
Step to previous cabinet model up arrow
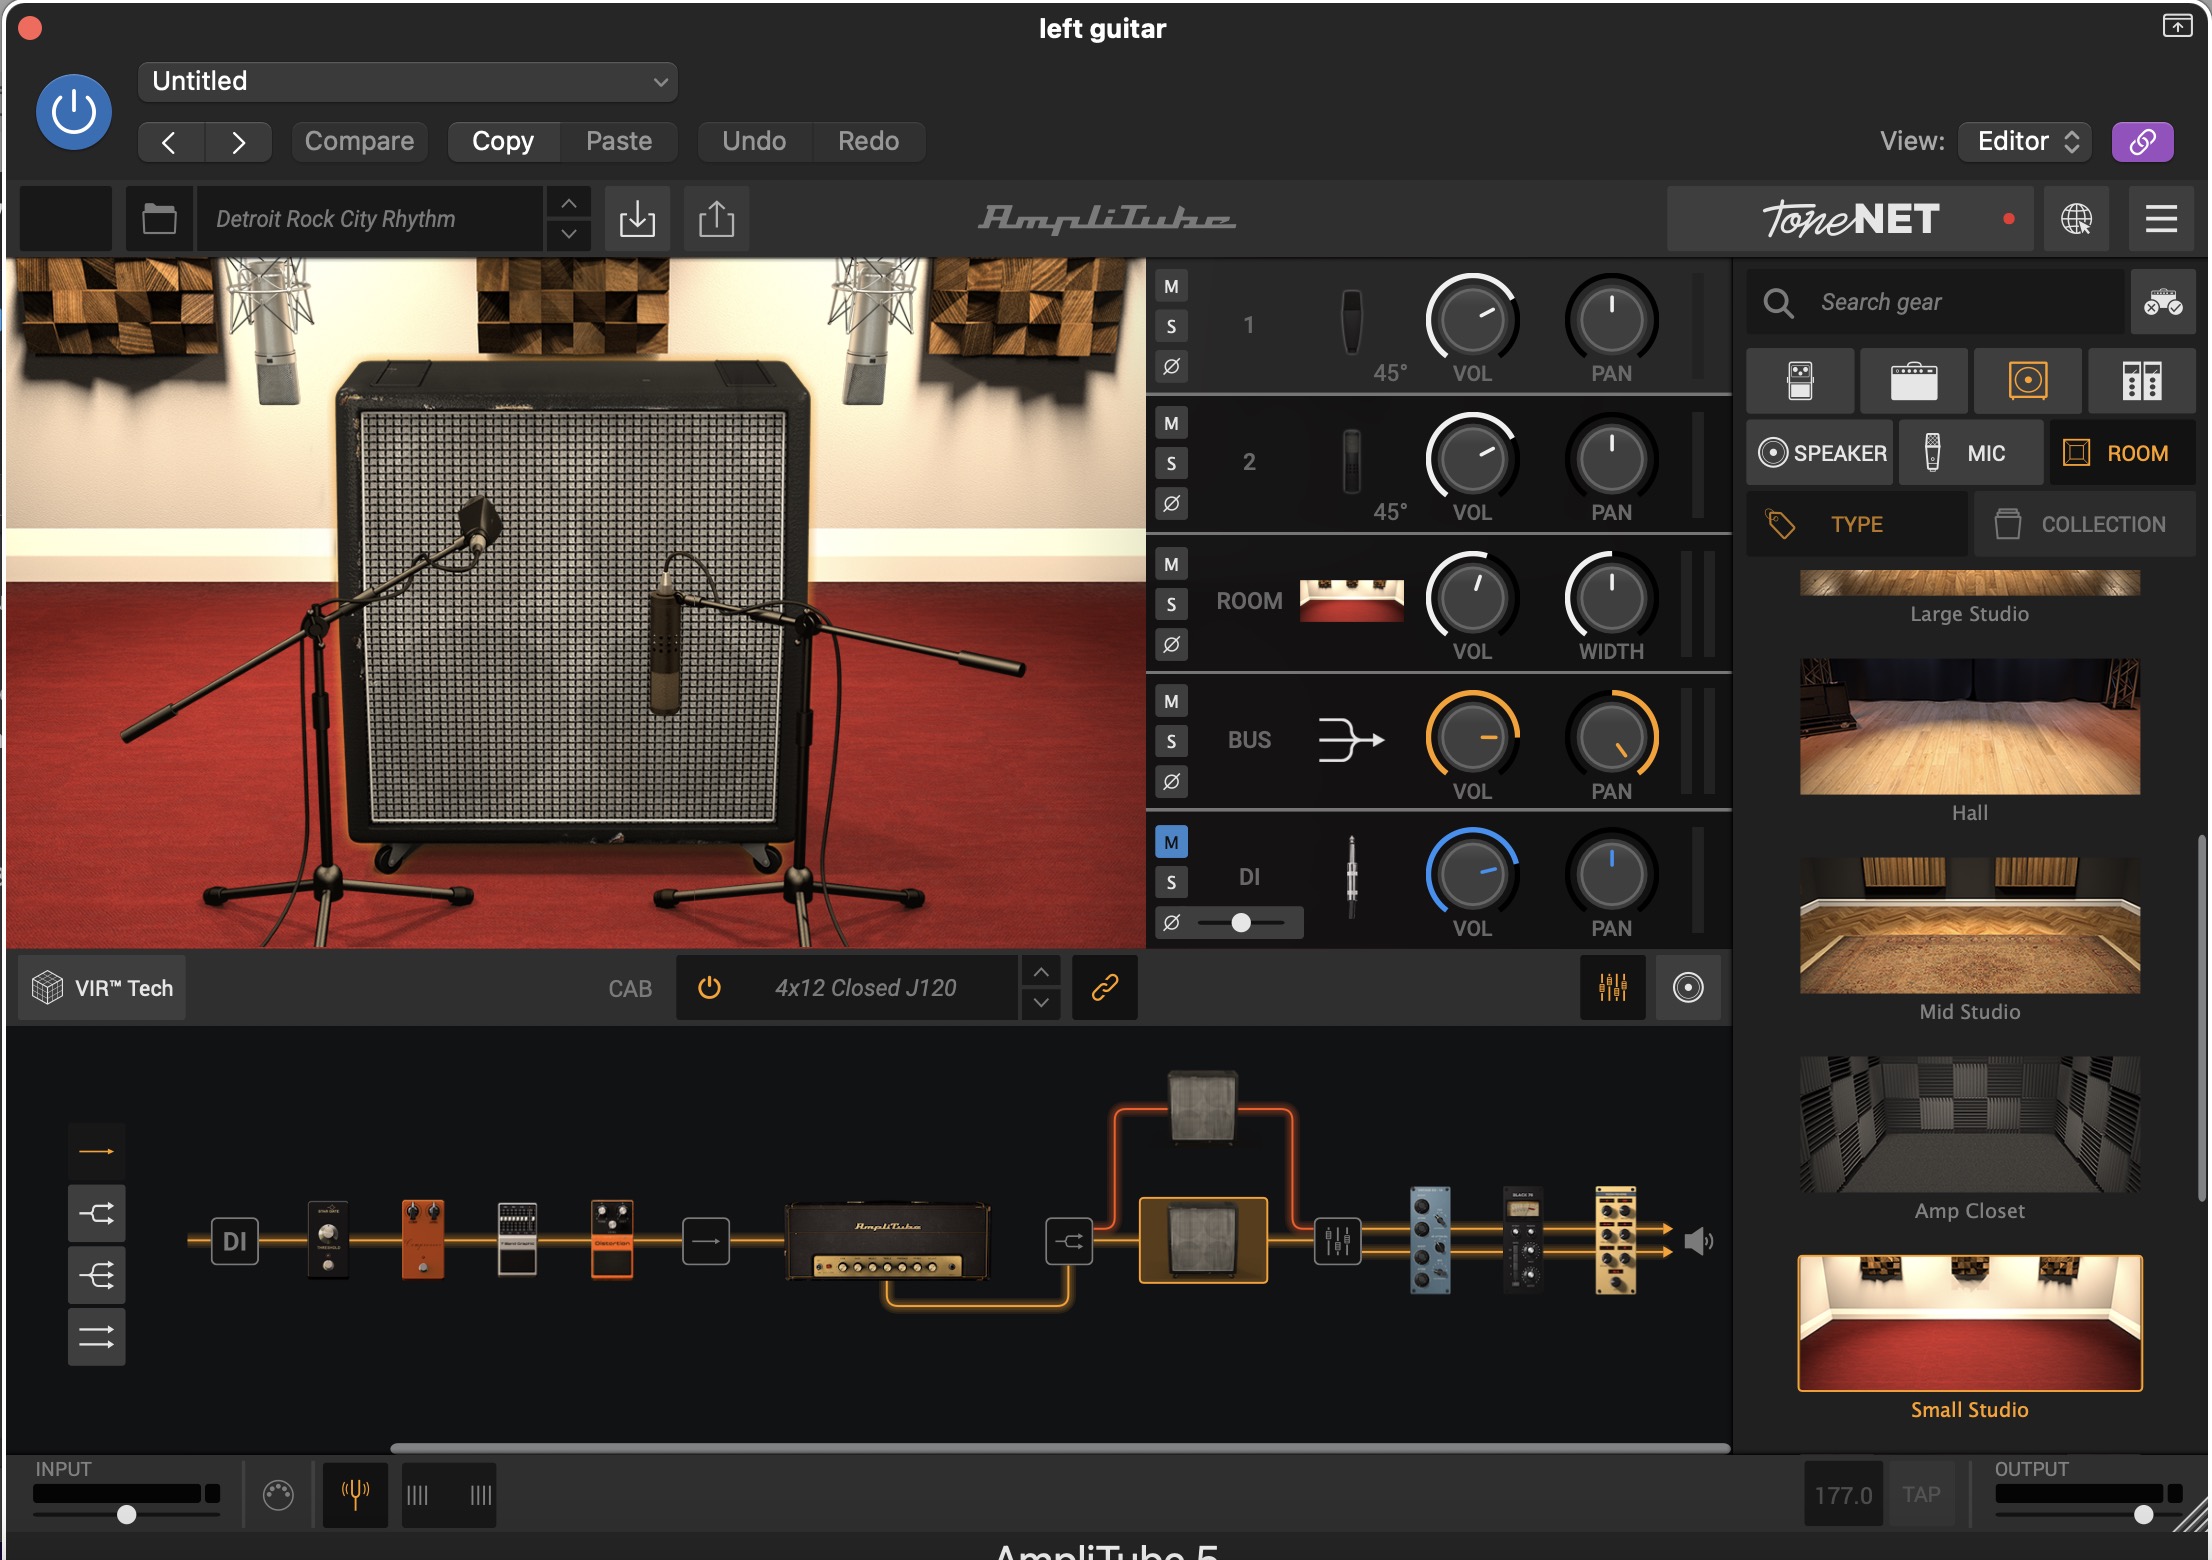click(x=1041, y=972)
